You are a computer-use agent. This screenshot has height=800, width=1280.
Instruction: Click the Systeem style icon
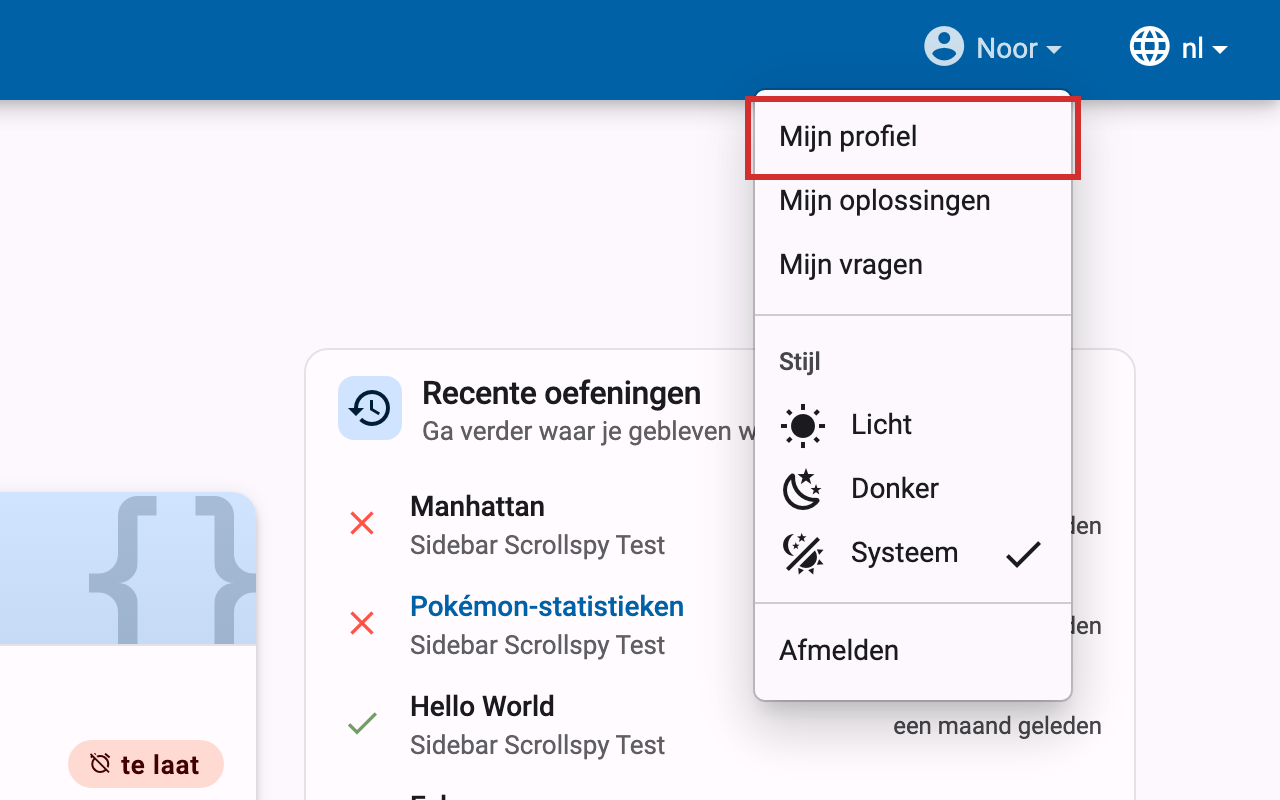coord(802,554)
